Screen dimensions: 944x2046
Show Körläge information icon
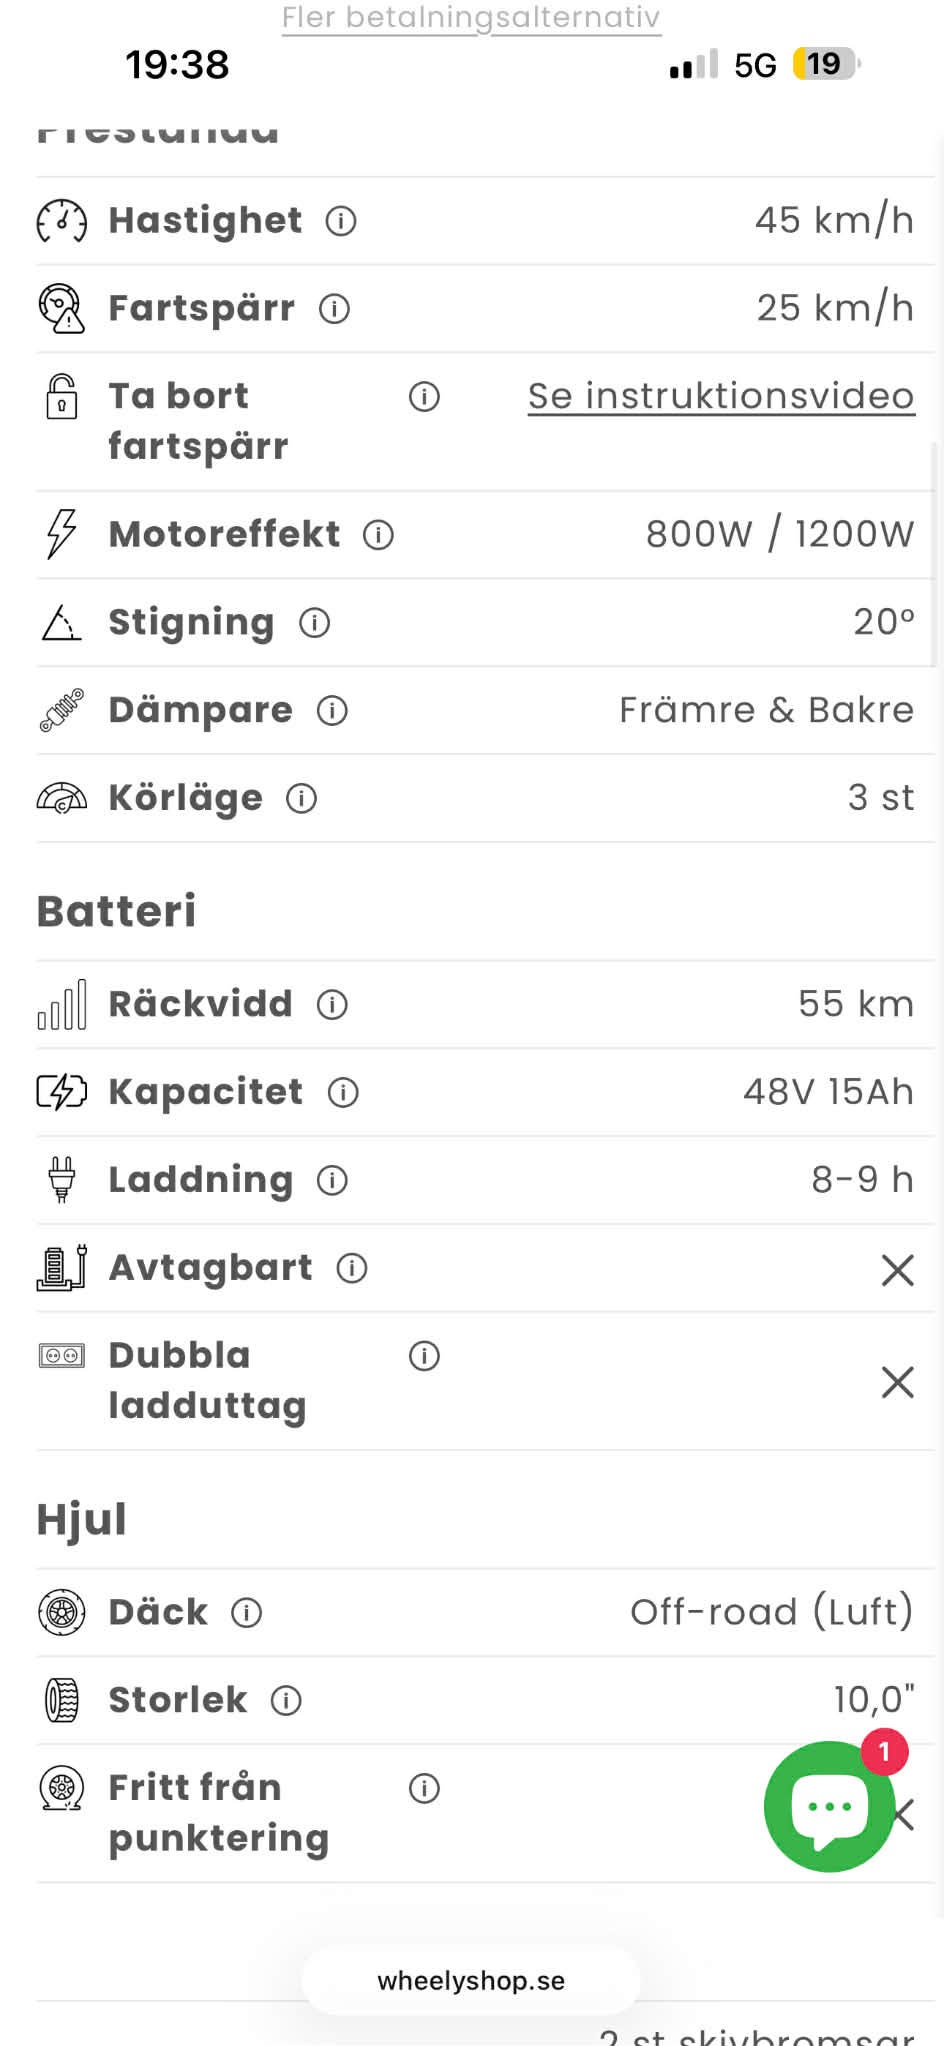tap(301, 799)
